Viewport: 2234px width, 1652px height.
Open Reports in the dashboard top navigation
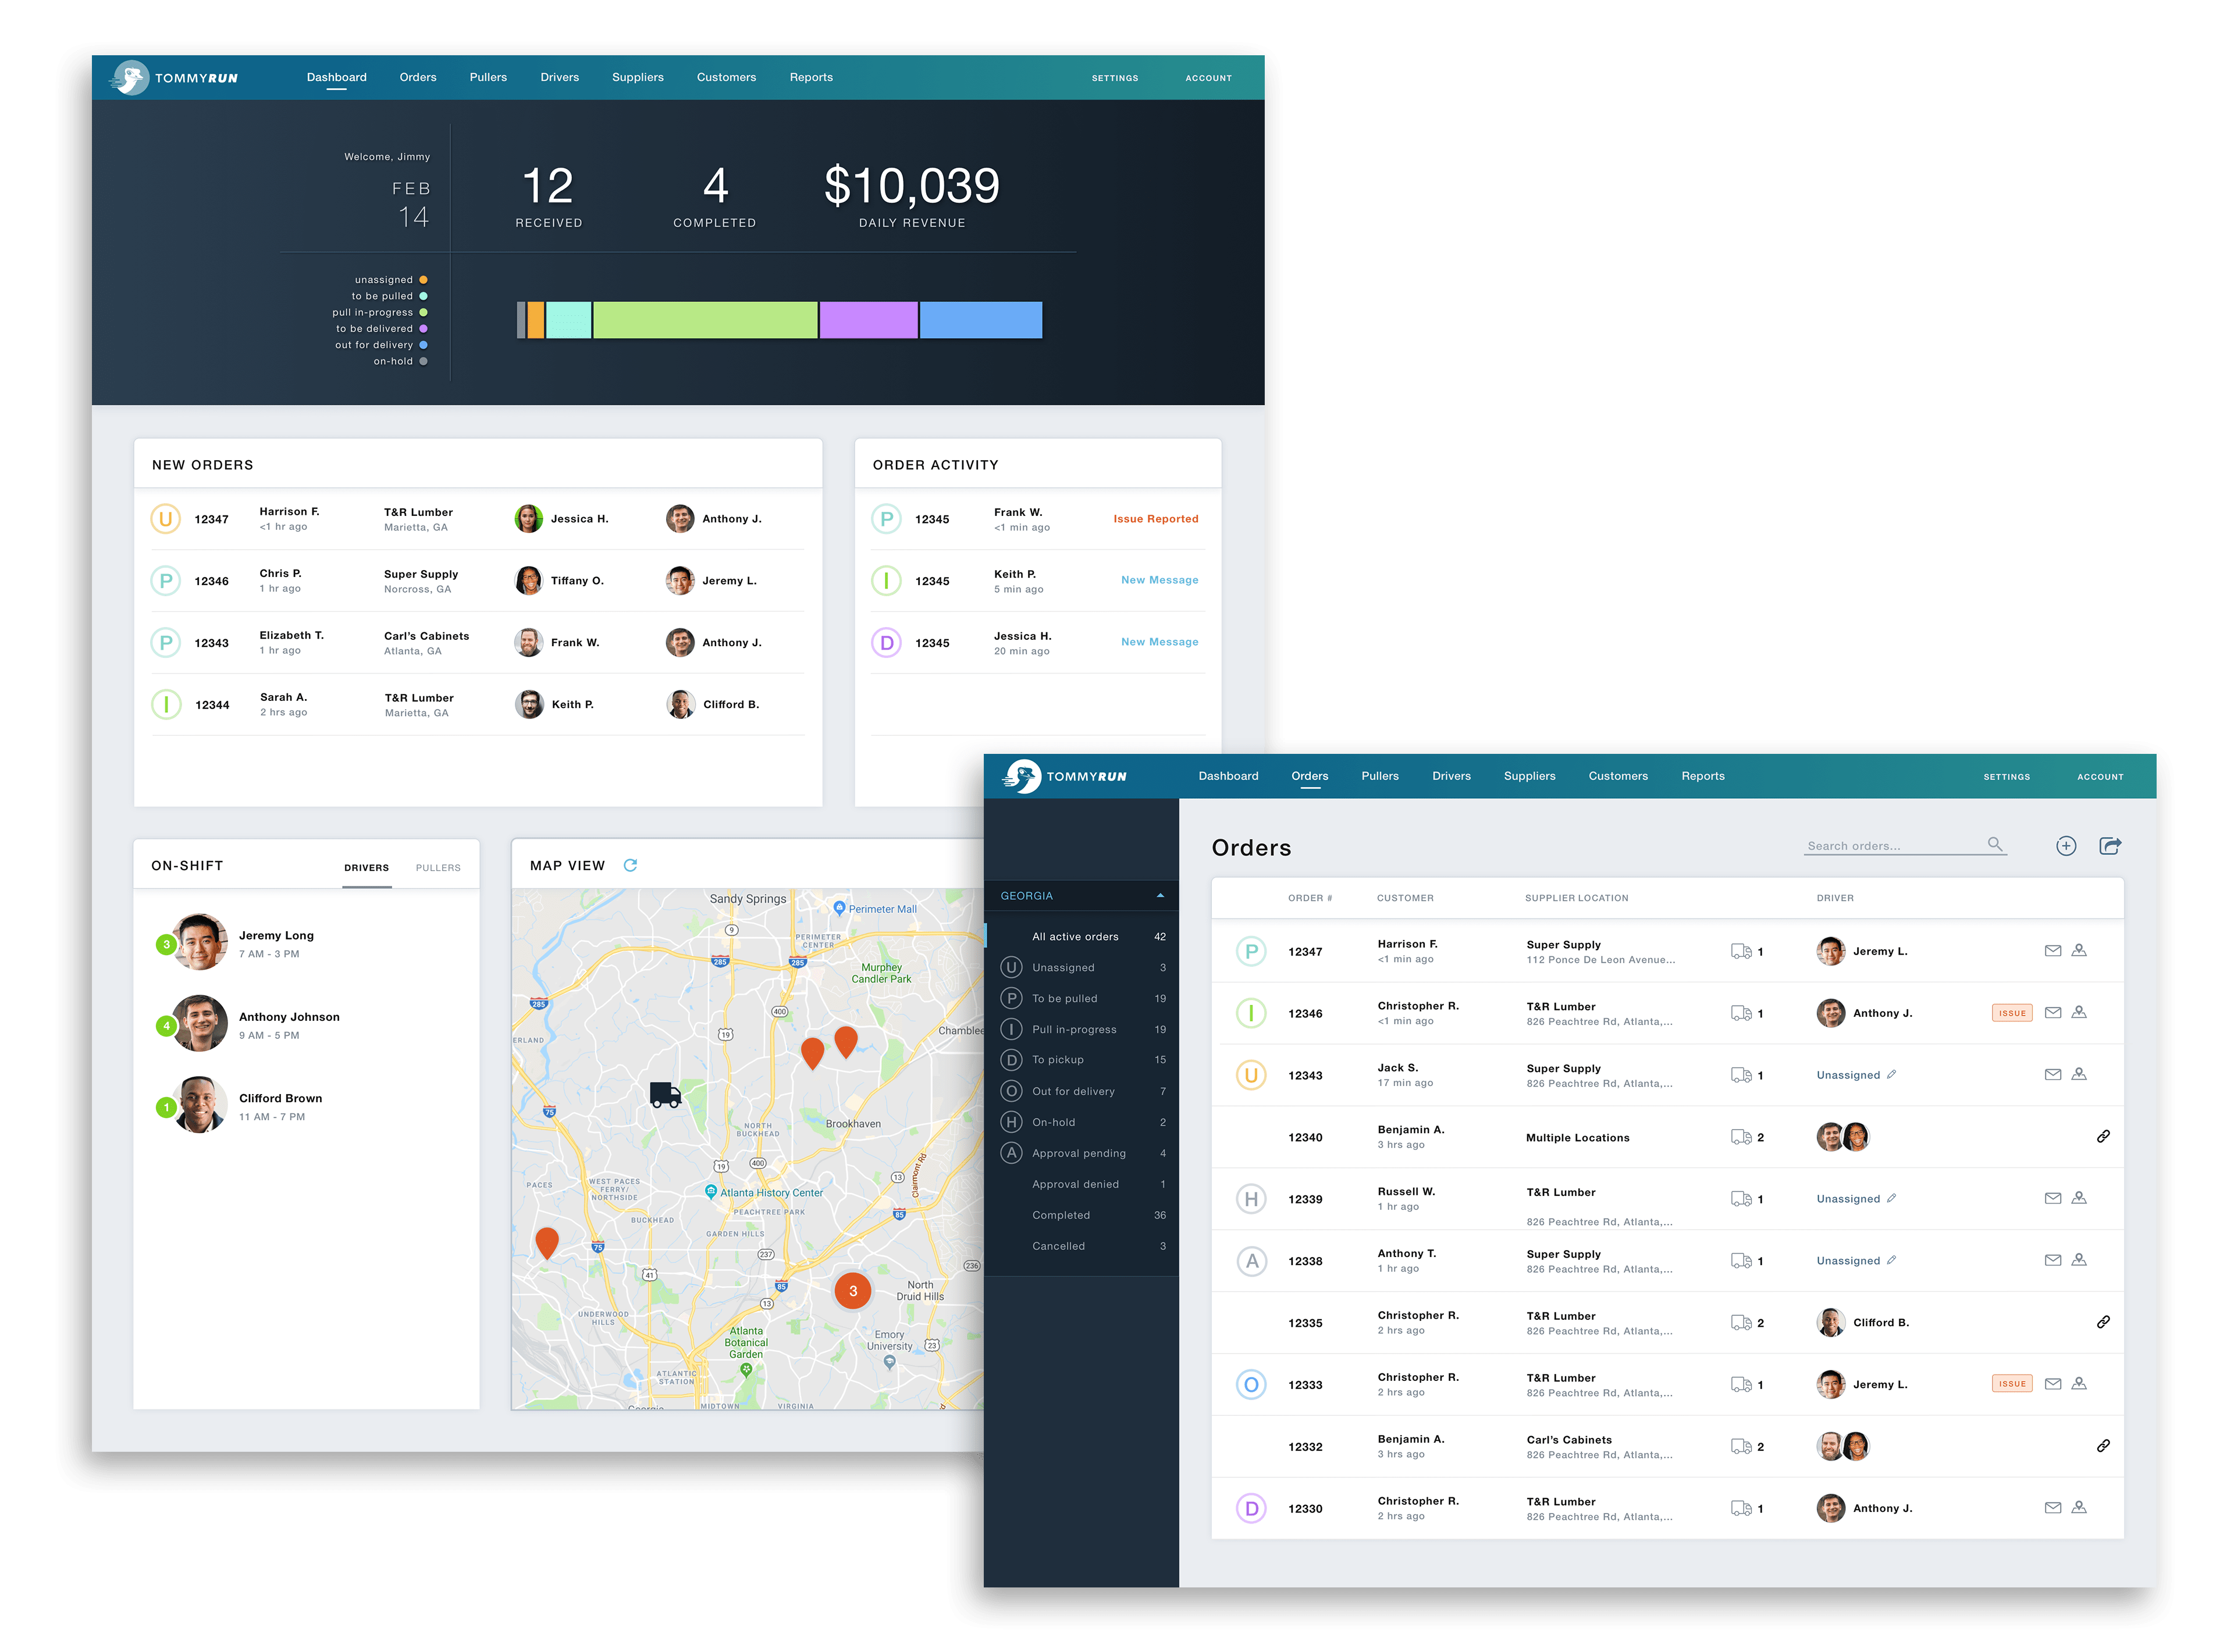[x=810, y=77]
